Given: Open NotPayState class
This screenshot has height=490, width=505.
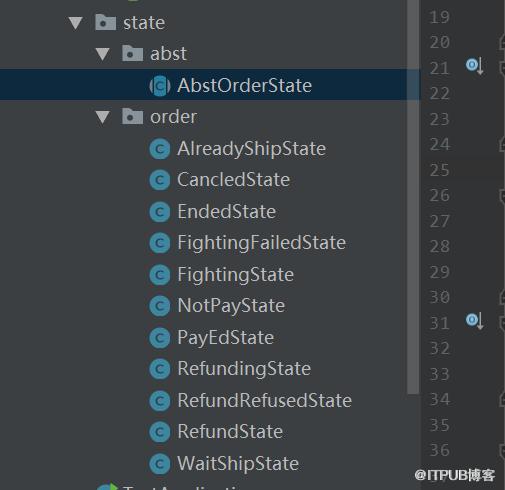Looking at the screenshot, I should pyautogui.click(x=231, y=306).
